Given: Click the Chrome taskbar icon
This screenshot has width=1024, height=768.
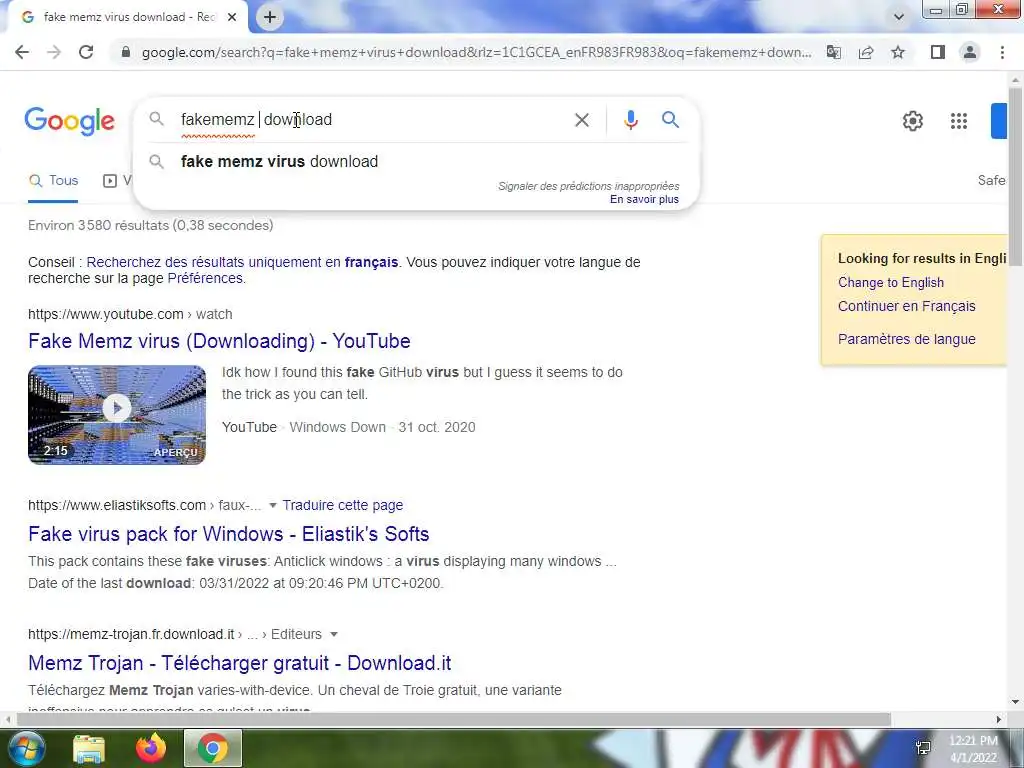Looking at the screenshot, I should [x=213, y=748].
